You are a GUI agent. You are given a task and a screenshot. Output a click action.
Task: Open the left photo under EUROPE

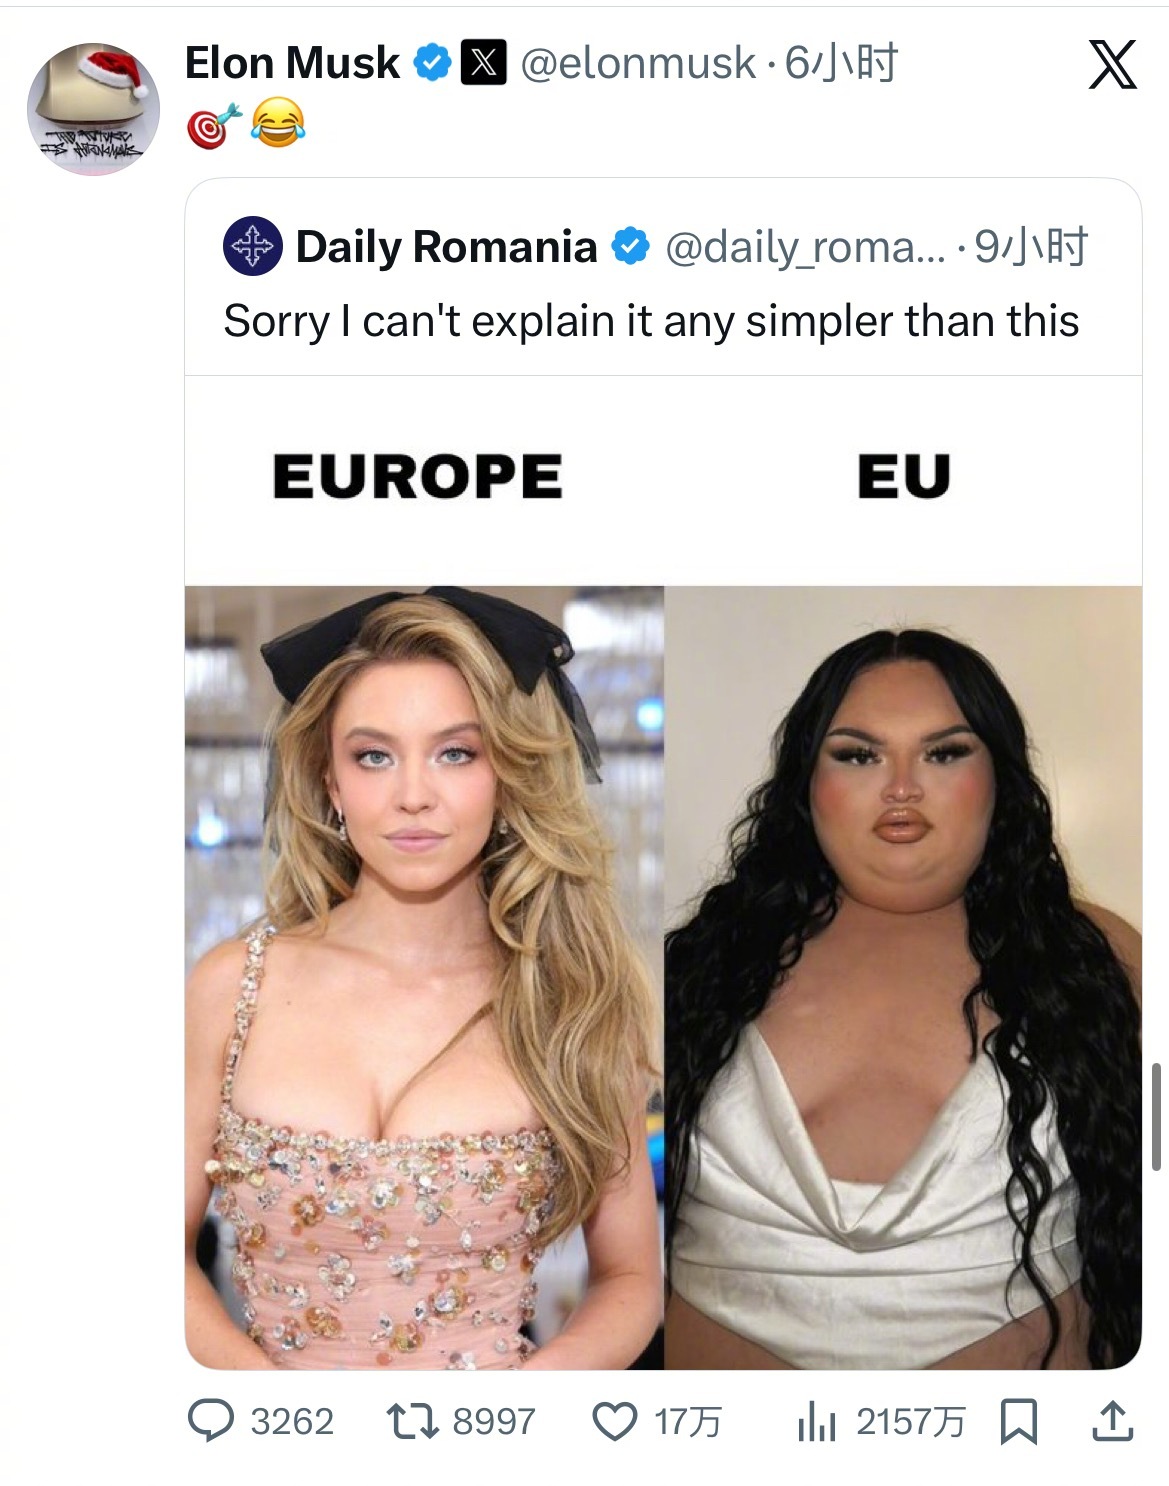pos(424,976)
